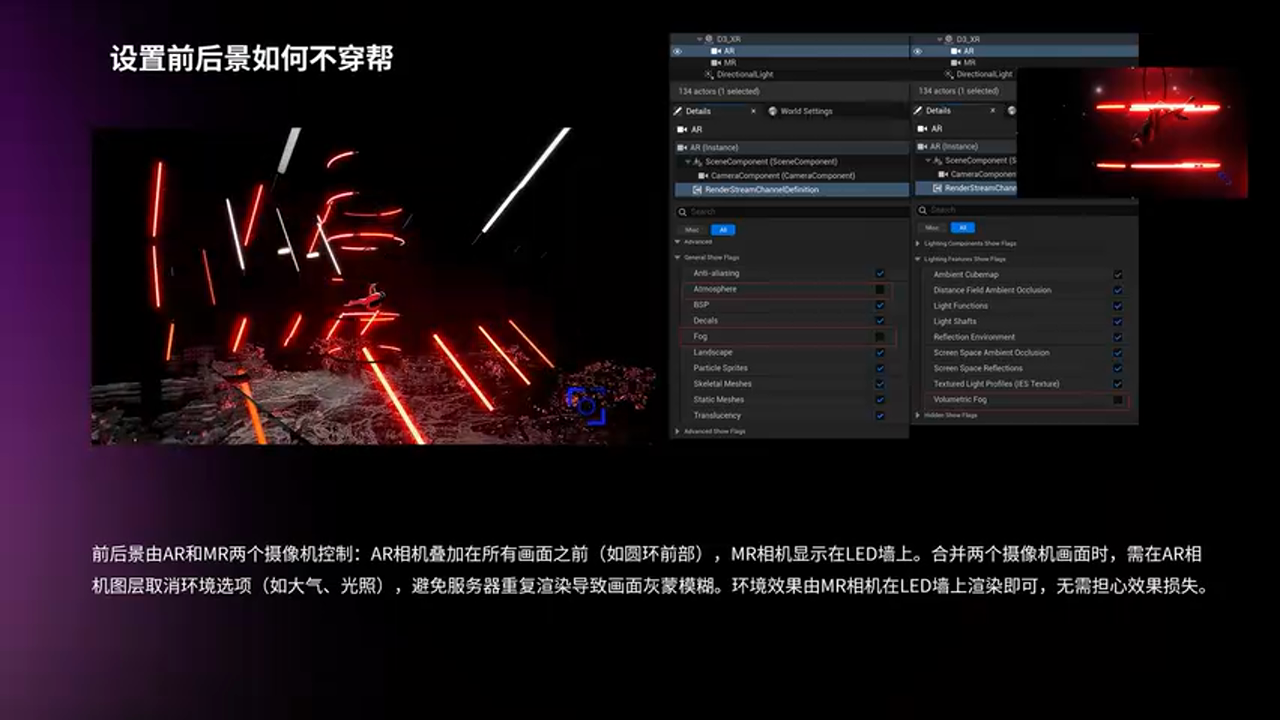Collapse the General Show Flags section

click(677, 257)
